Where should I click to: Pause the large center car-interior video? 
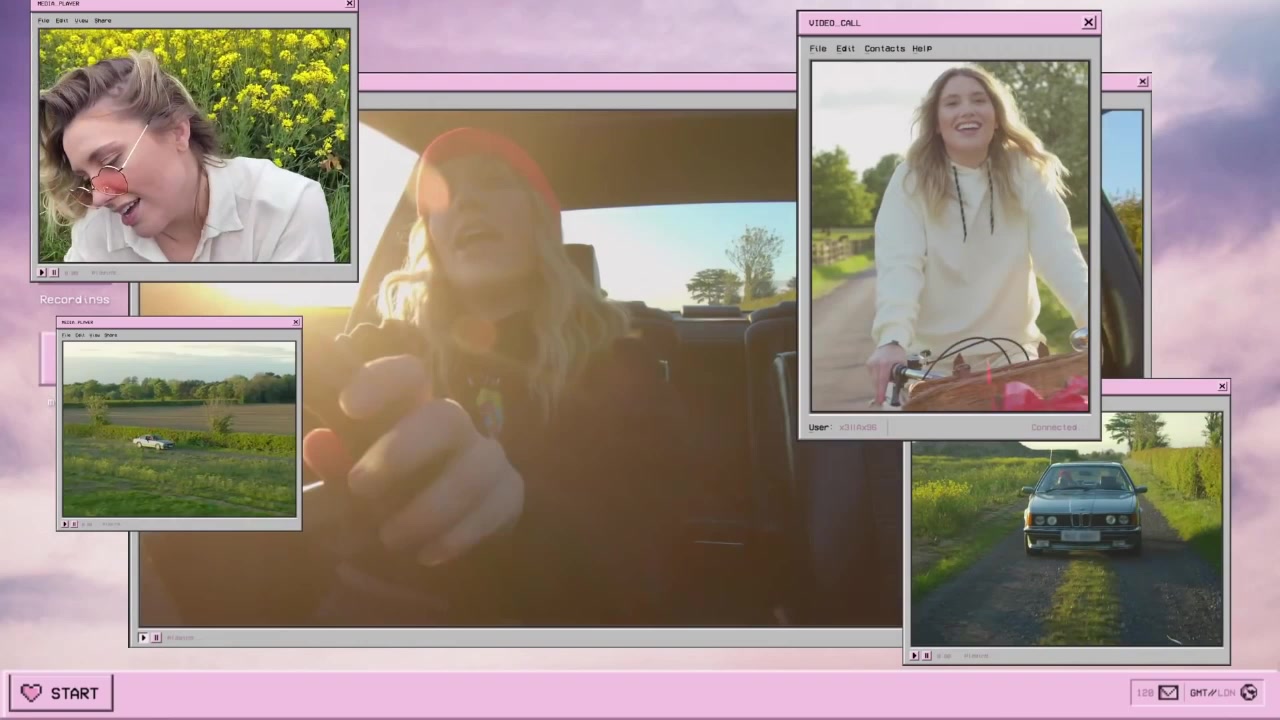[x=155, y=637]
